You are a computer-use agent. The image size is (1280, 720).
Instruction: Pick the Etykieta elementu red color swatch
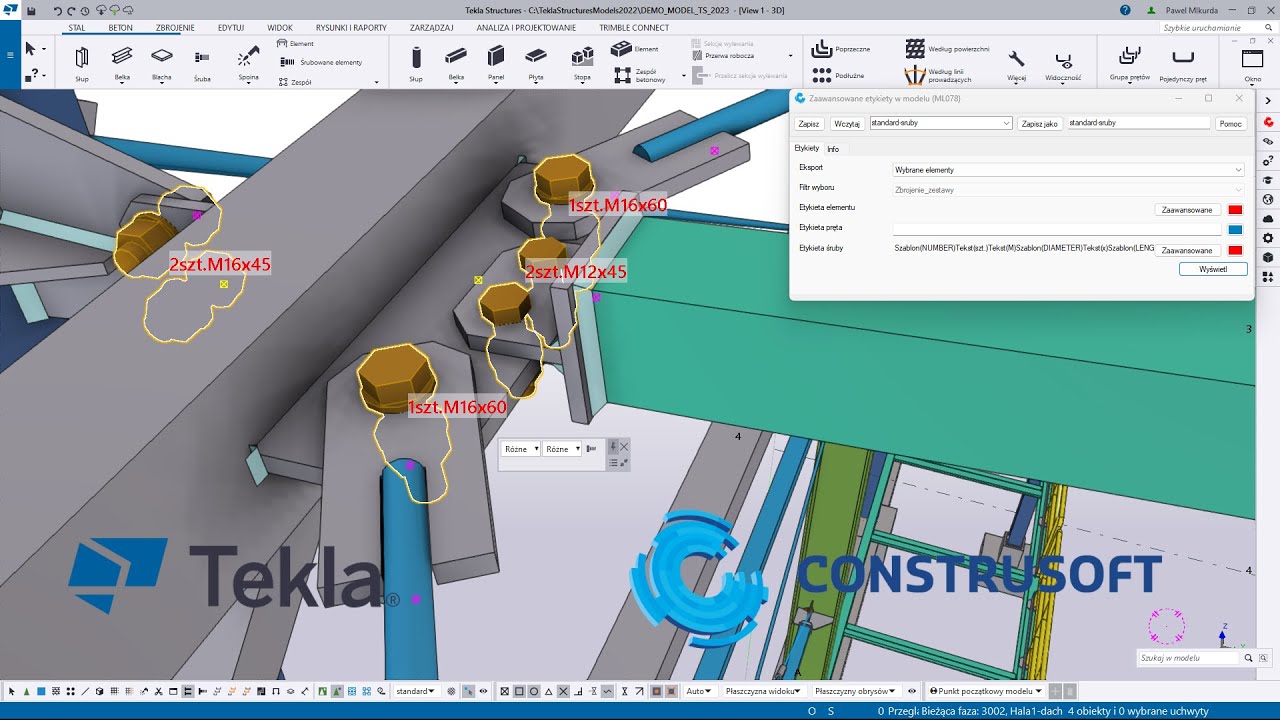[x=1235, y=210]
